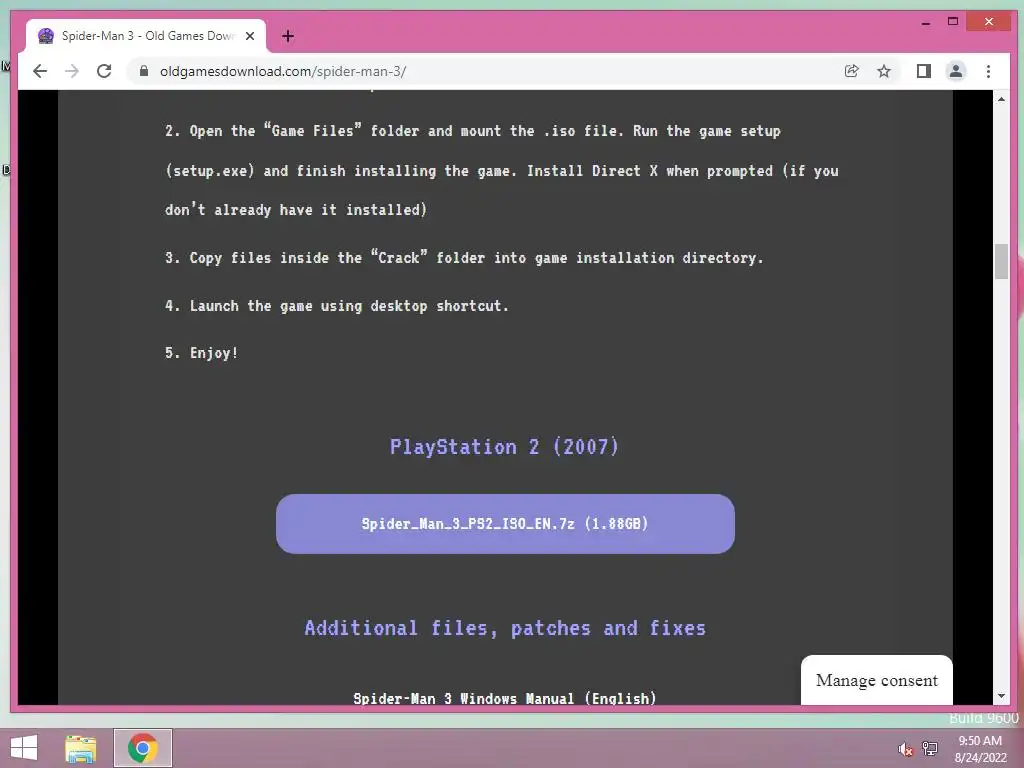This screenshot has width=1024, height=768.
Task: Maximize the Chrome window
Action: pos(953,22)
